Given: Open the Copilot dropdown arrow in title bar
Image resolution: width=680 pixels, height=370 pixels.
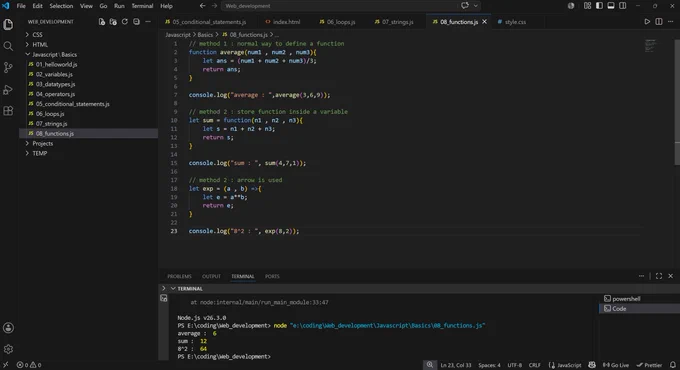Looking at the screenshot, I should (x=476, y=6).
